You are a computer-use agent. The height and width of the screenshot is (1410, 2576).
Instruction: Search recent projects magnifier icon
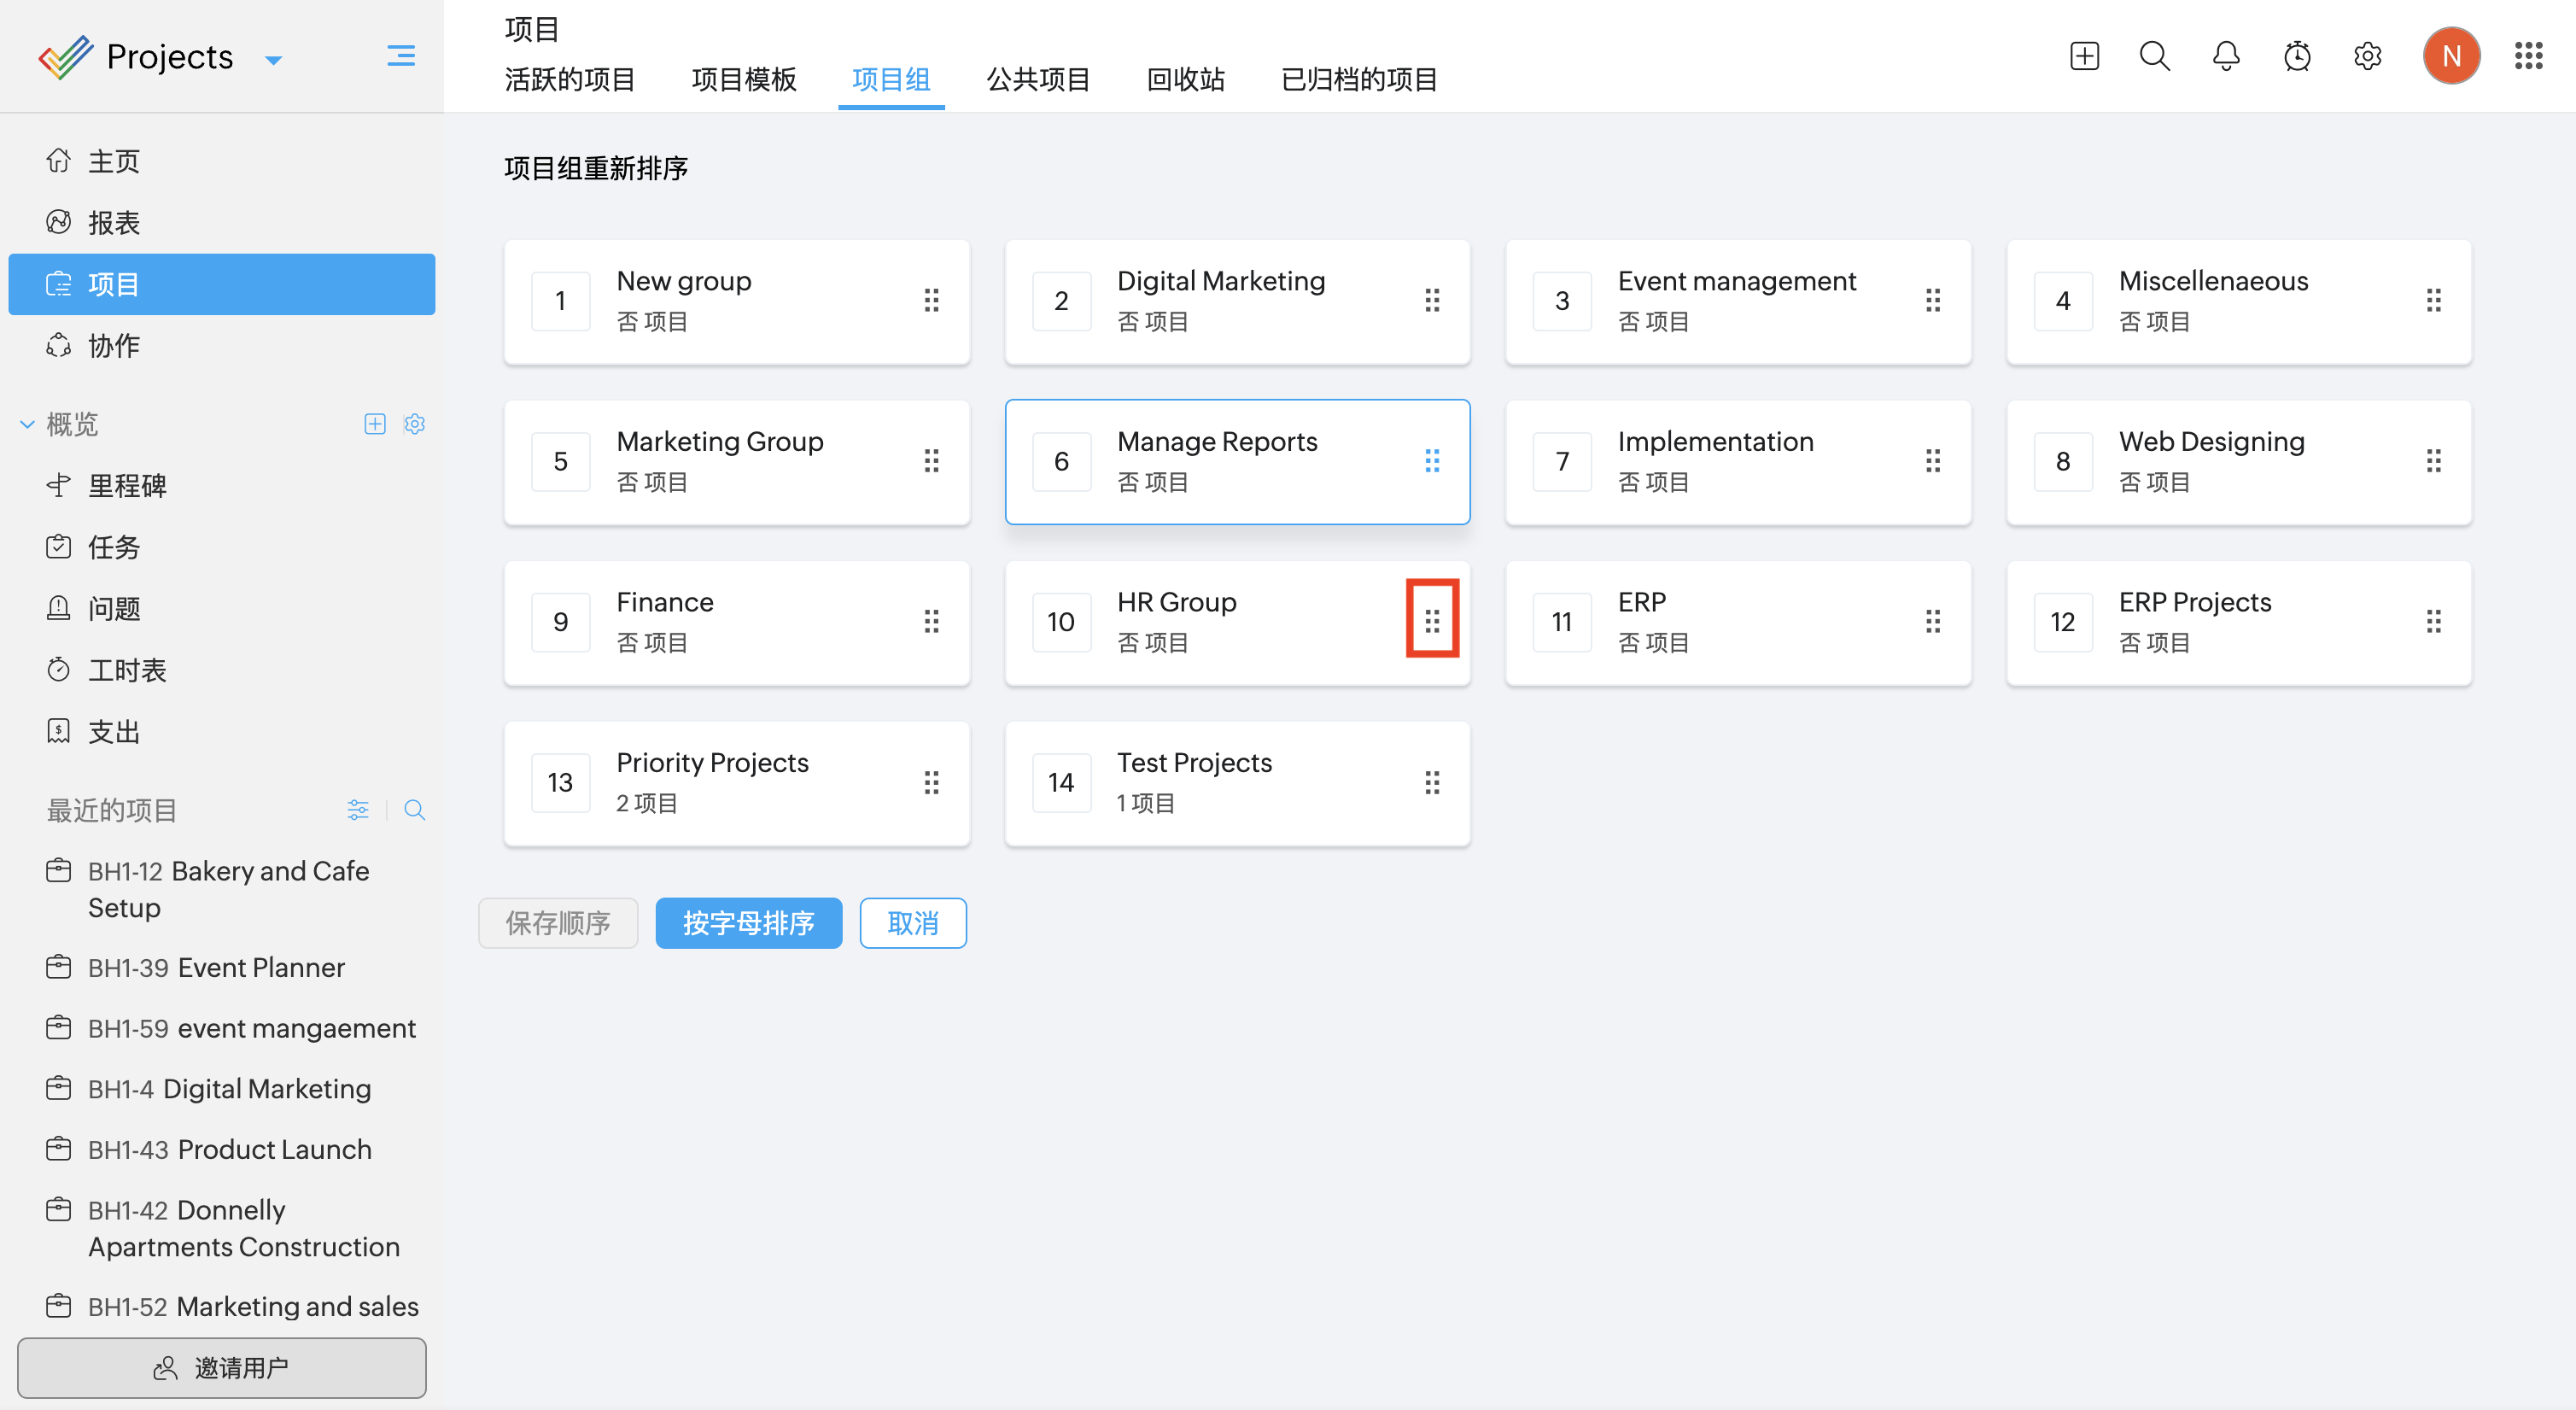(x=414, y=810)
